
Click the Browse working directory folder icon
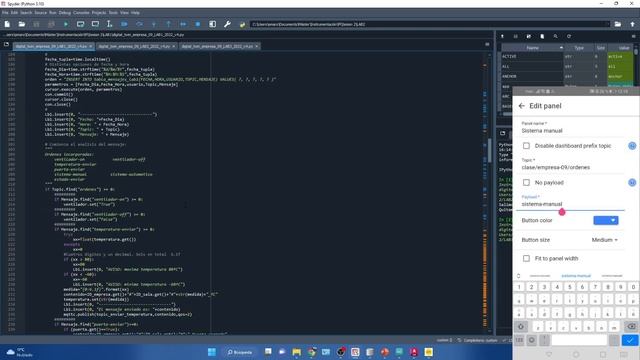click(x=618, y=24)
